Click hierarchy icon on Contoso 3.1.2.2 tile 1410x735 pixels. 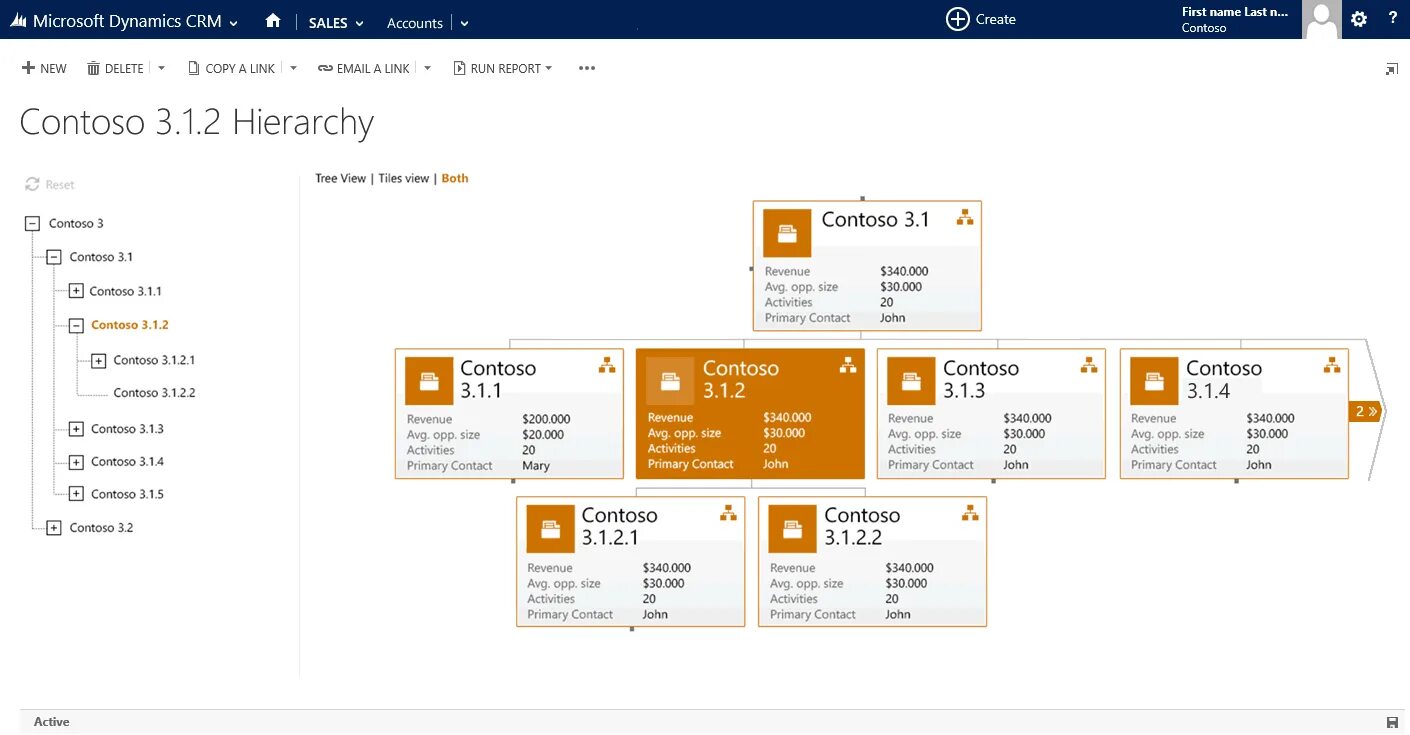[970, 513]
